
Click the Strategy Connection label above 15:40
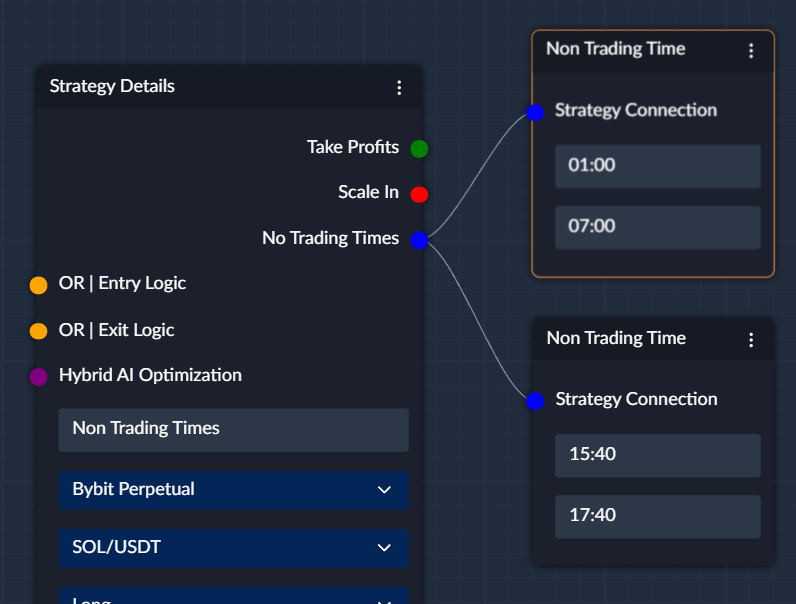636,399
